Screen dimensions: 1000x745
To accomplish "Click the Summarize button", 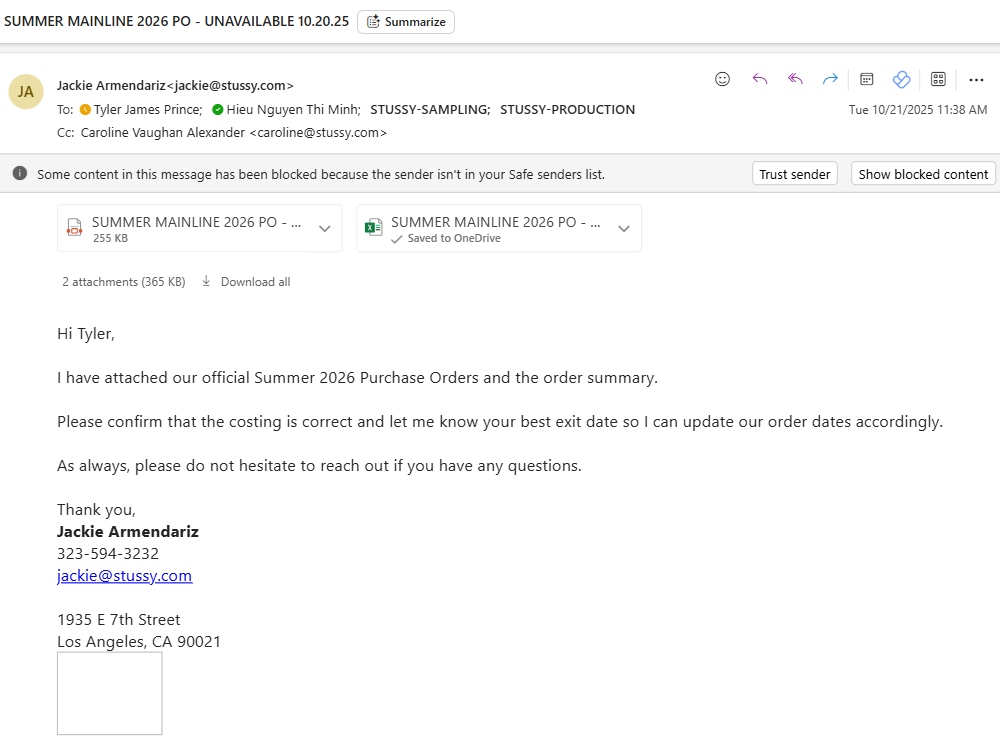I will point(406,22).
